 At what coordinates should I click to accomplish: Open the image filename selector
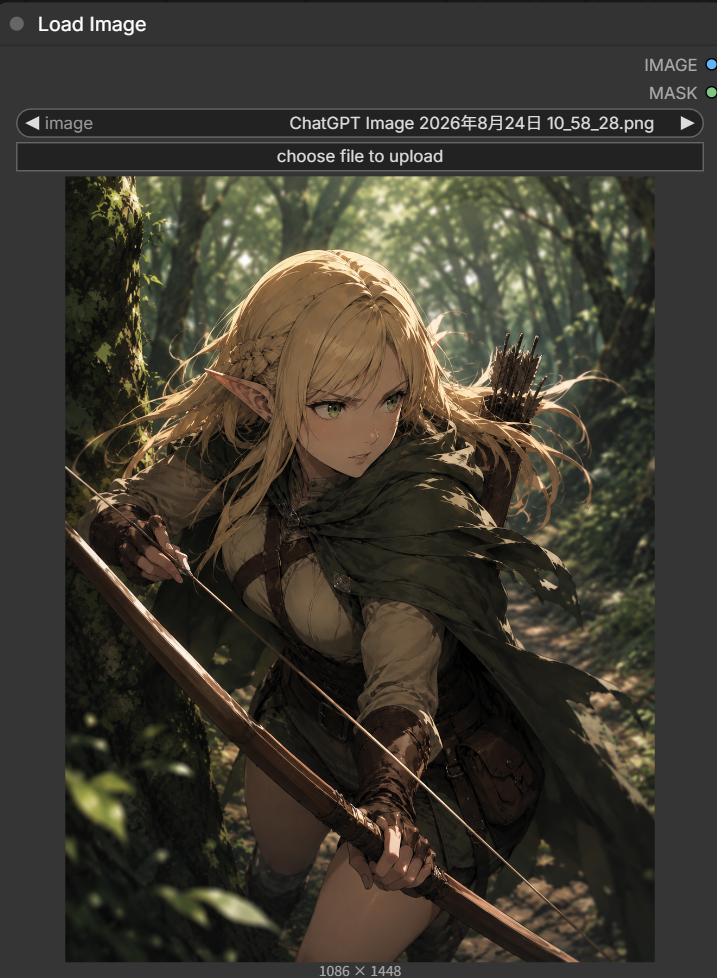tap(360, 123)
